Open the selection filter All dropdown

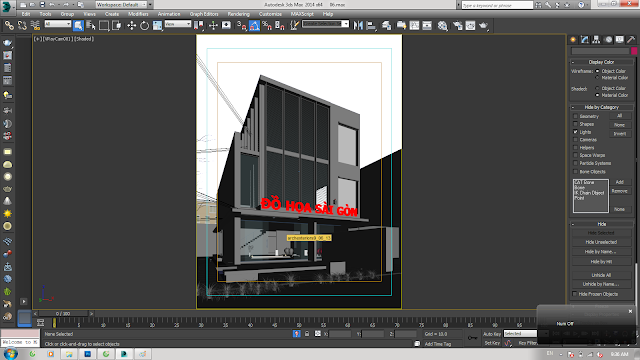[58, 24]
